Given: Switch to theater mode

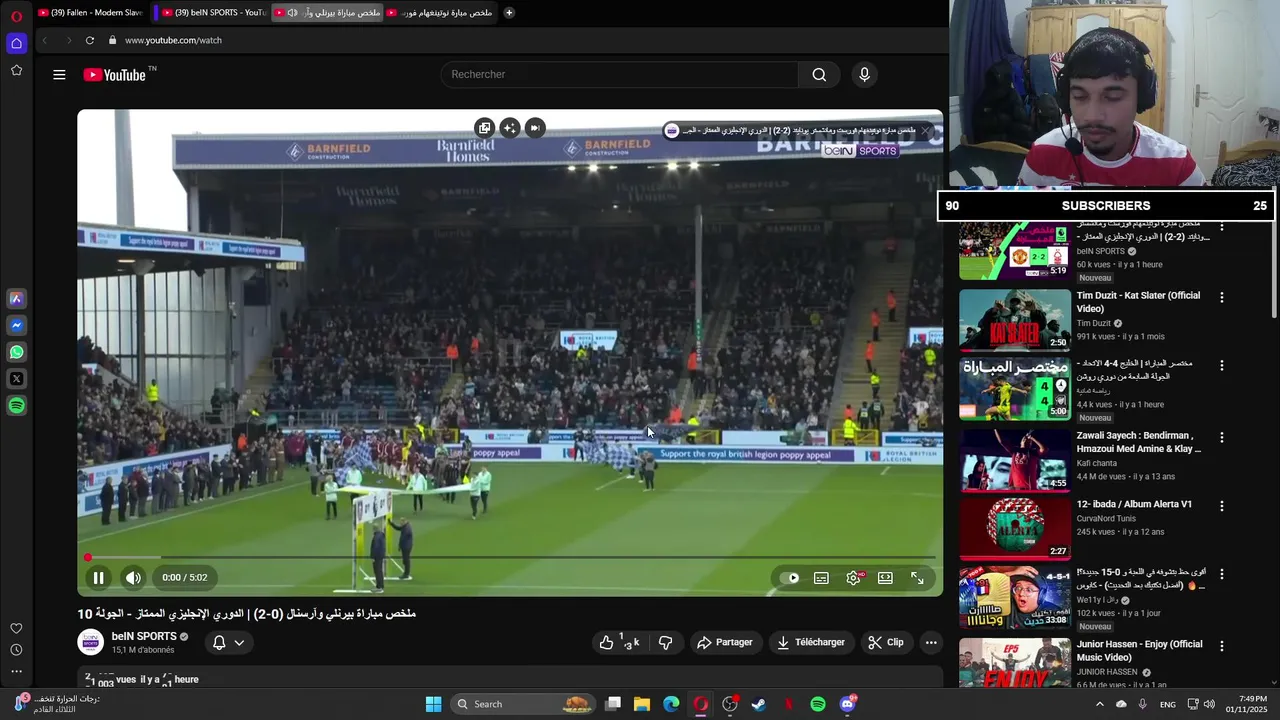Looking at the screenshot, I should click(885, 578).
